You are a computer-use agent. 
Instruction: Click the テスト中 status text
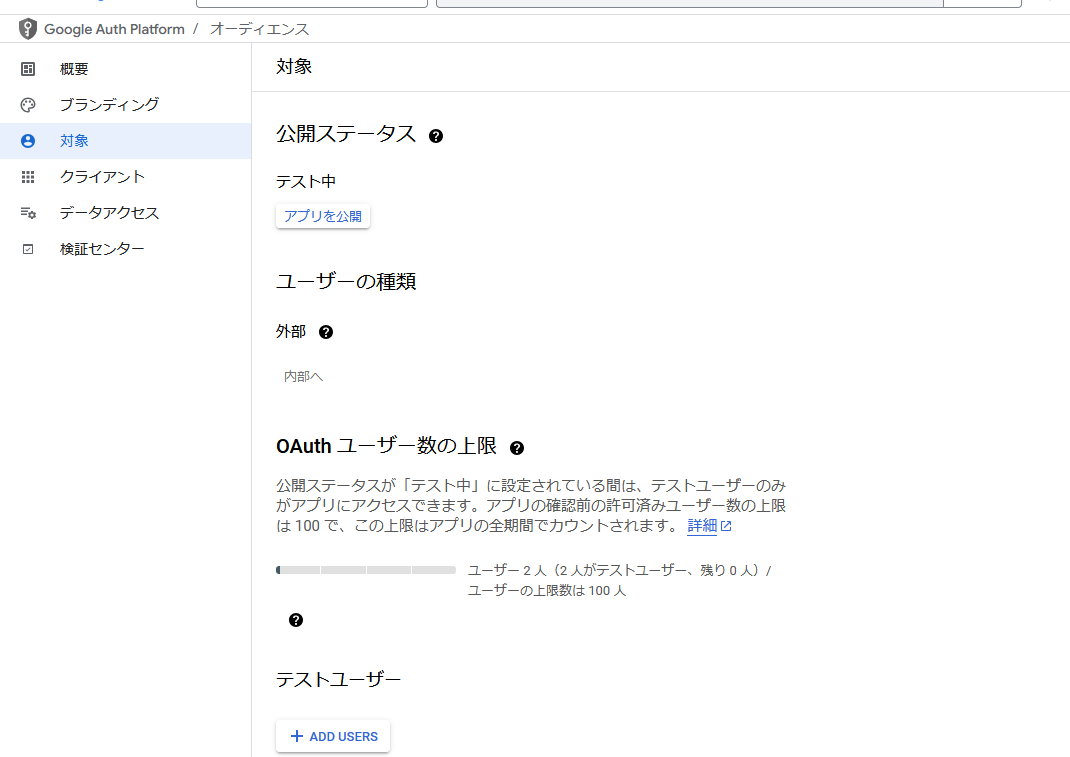coord(306,182)
